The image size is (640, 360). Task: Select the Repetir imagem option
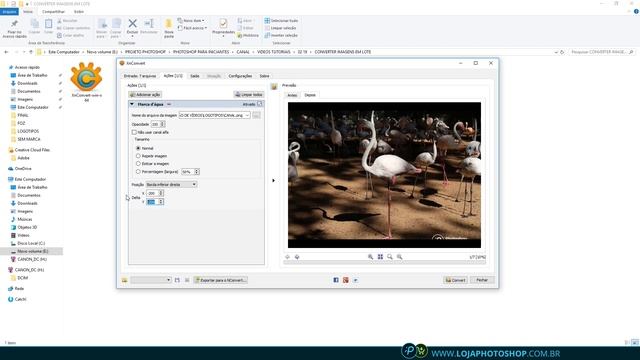tap(138, 156)
